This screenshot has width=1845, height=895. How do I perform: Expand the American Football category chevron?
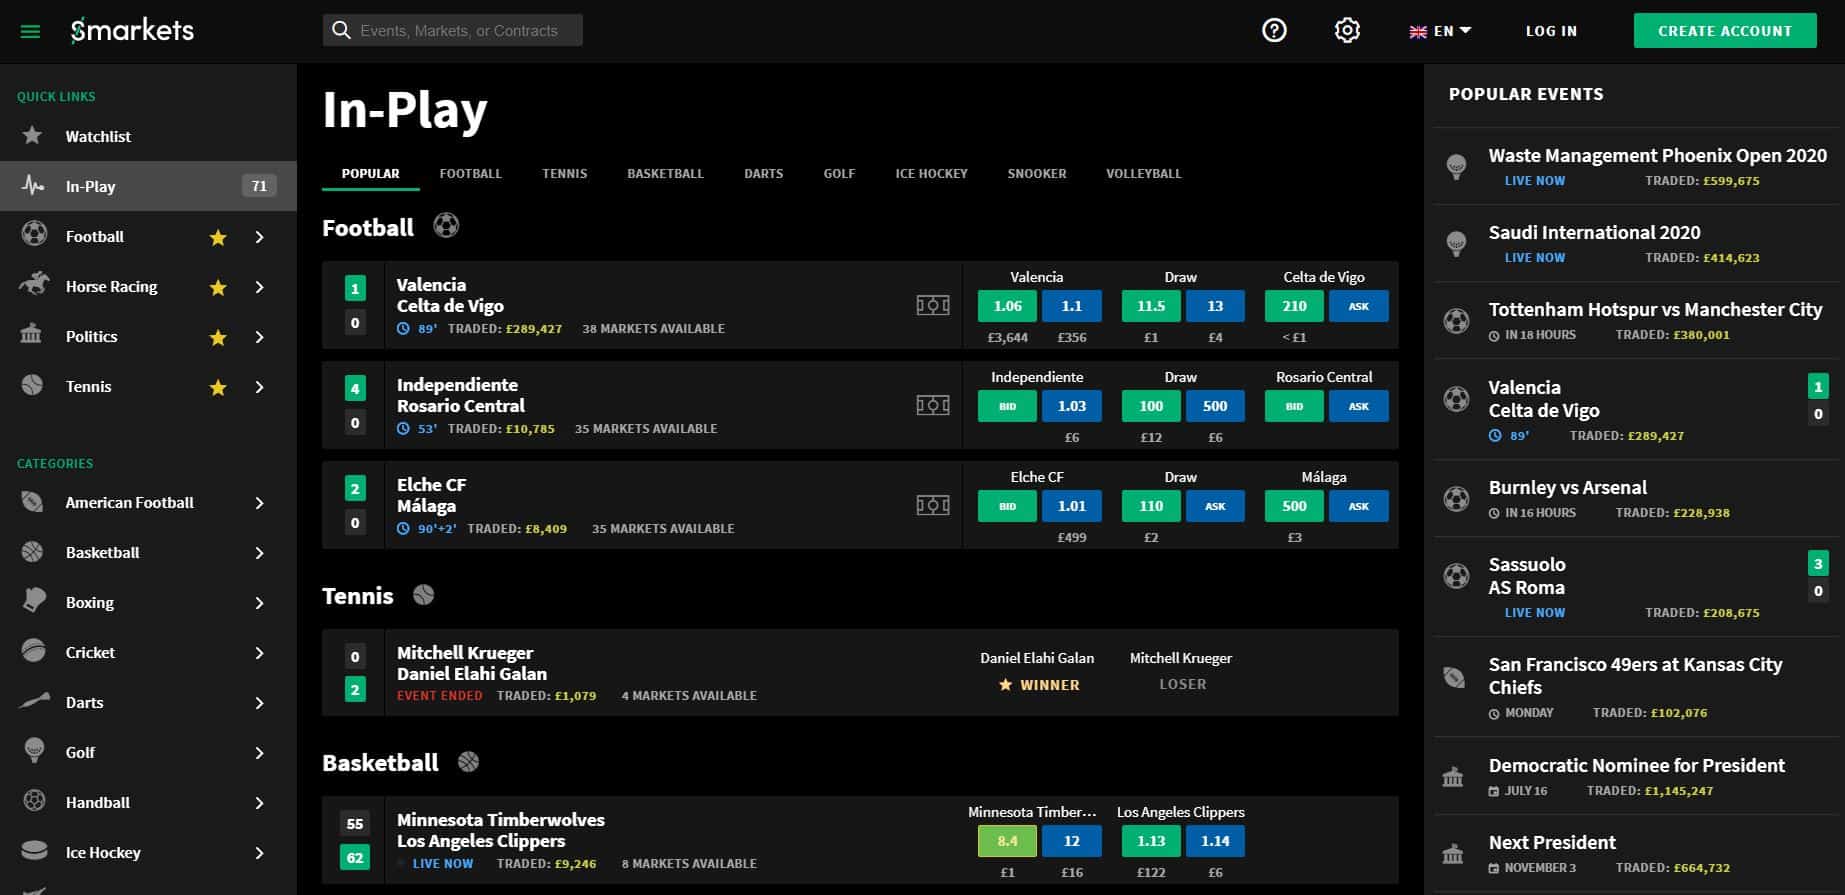coord(260,503)
